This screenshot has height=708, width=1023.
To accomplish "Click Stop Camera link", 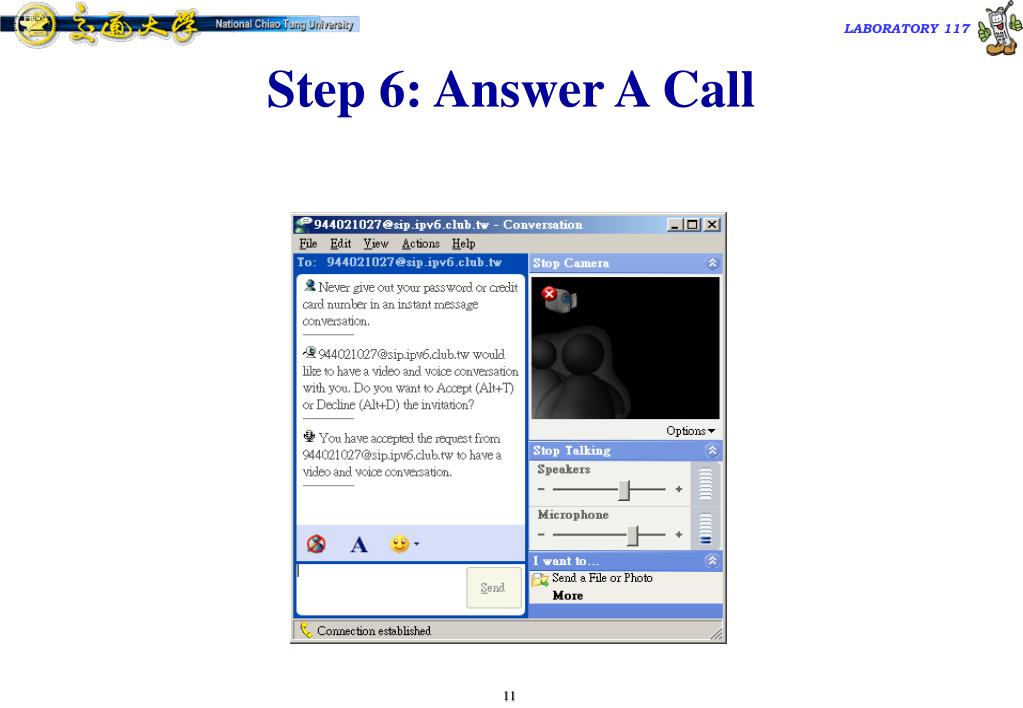I will click(x=571, y=263).
